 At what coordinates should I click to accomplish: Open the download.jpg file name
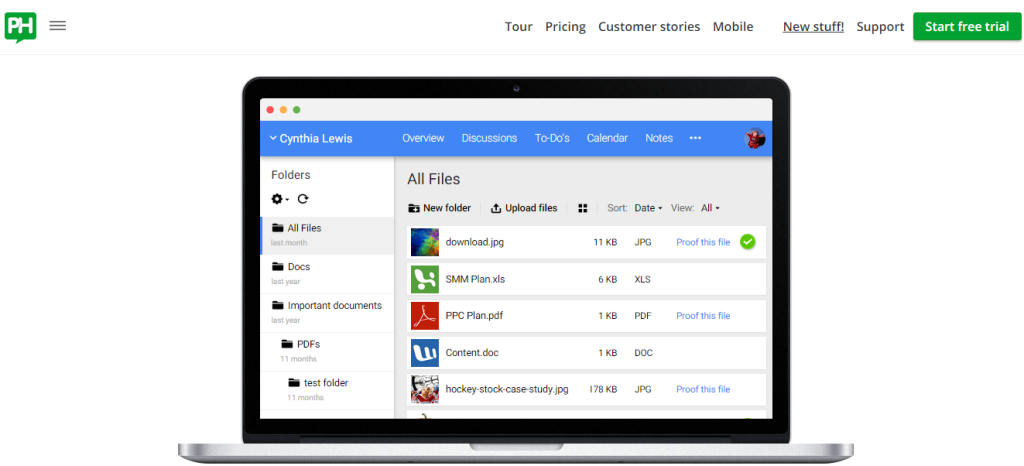[475, 242]
